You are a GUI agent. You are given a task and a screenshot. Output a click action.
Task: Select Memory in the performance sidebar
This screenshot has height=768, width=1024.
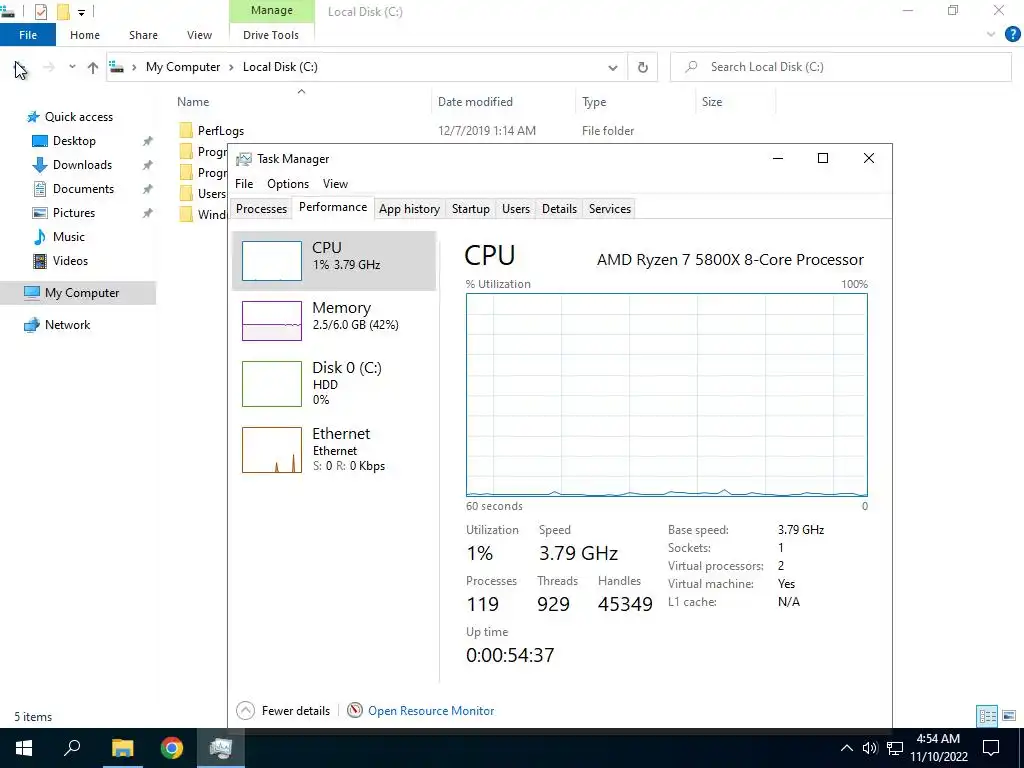pos(334,320)
